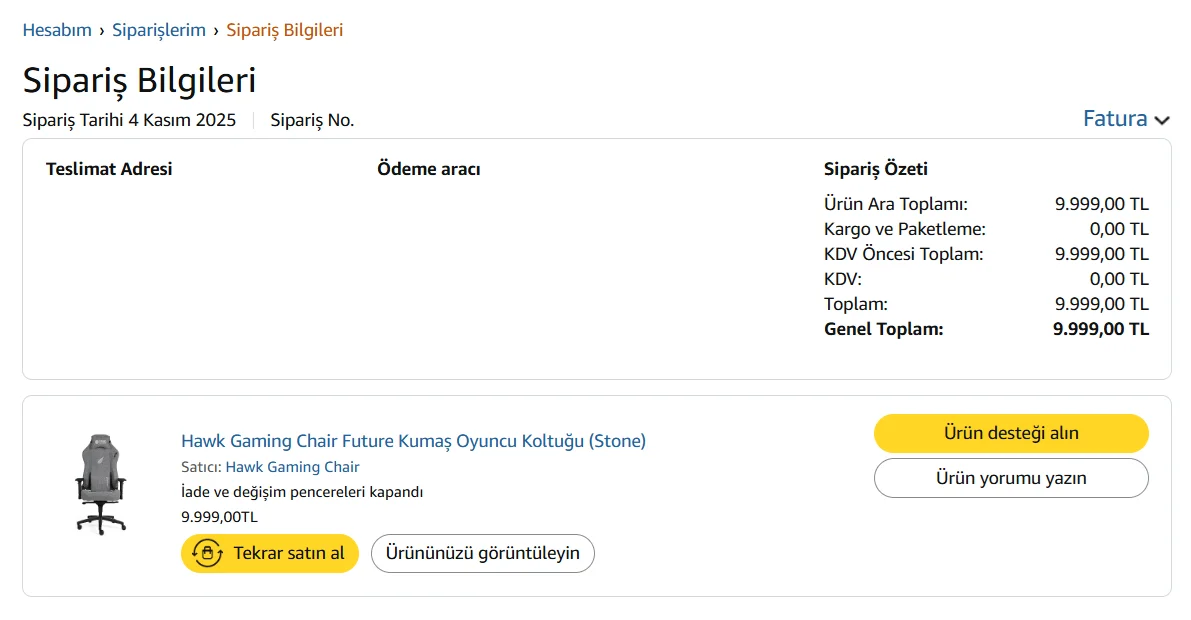
Task: Click the Sipariş No. label
Action: click(x=312, y=120)
